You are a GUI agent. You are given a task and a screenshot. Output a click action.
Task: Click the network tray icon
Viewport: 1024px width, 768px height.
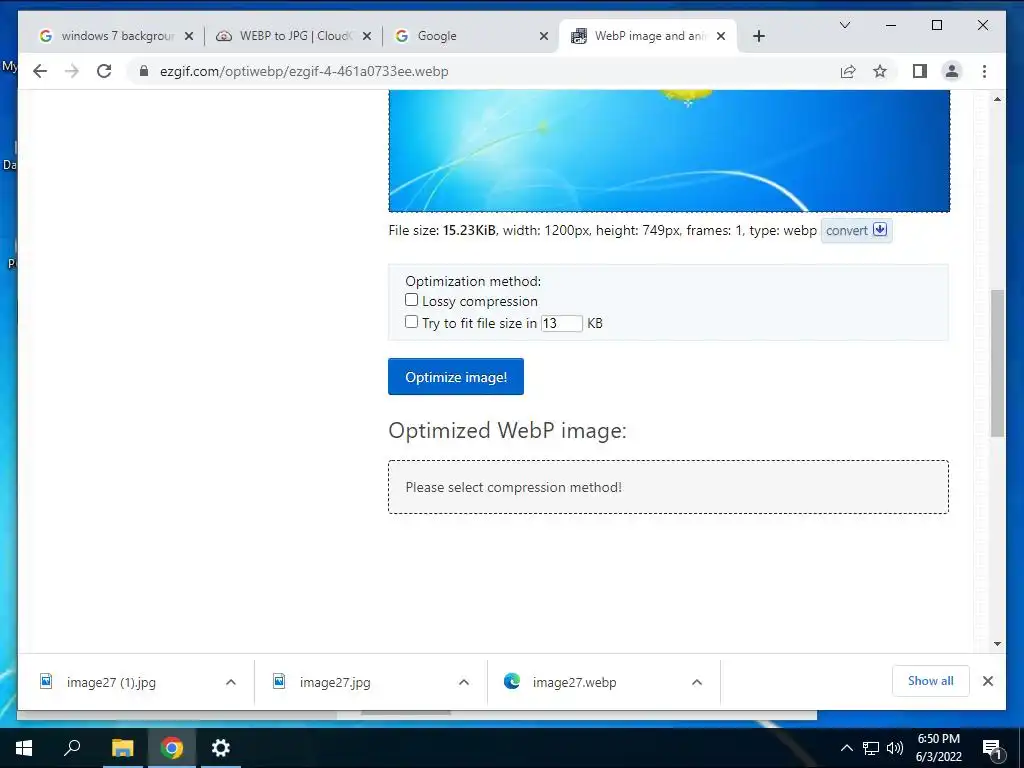click(x=871, y=748)
